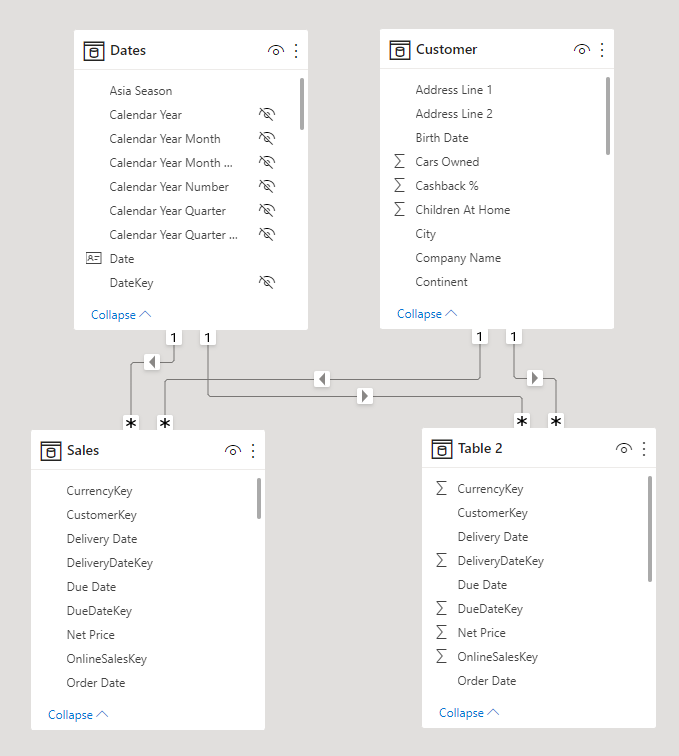Open more options for Dates table
Image resolution: width=679 pixels, height=756 pixels.
click(296, 51)
